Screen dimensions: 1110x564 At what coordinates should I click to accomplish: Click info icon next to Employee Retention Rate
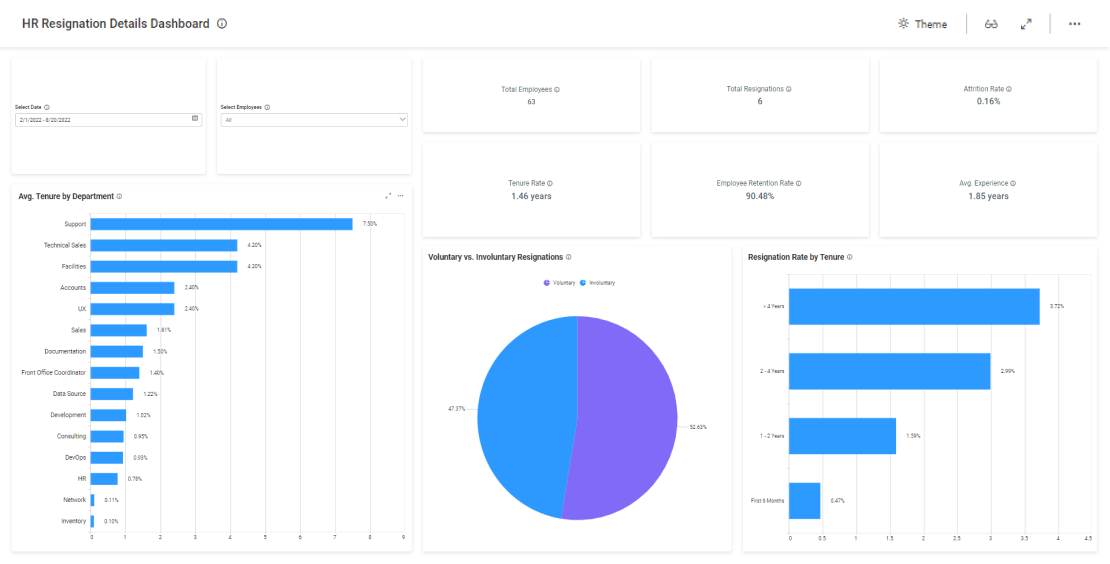(x=798, y=184)
